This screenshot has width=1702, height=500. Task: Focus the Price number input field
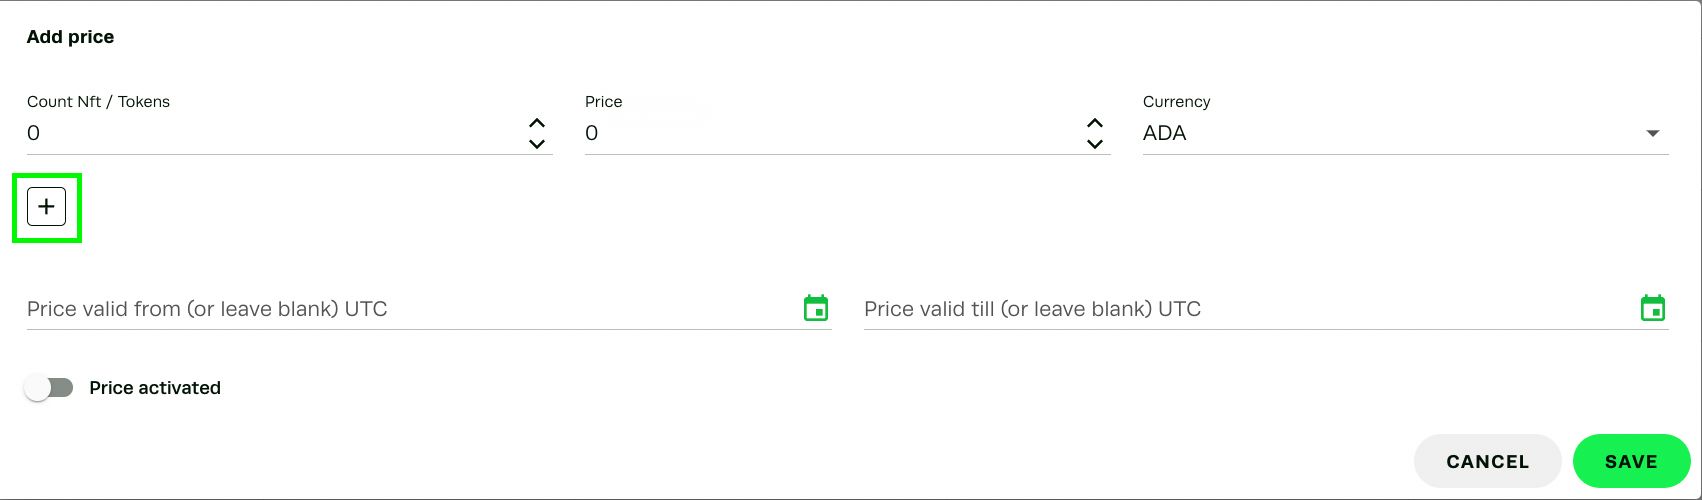tap(830, 133)
